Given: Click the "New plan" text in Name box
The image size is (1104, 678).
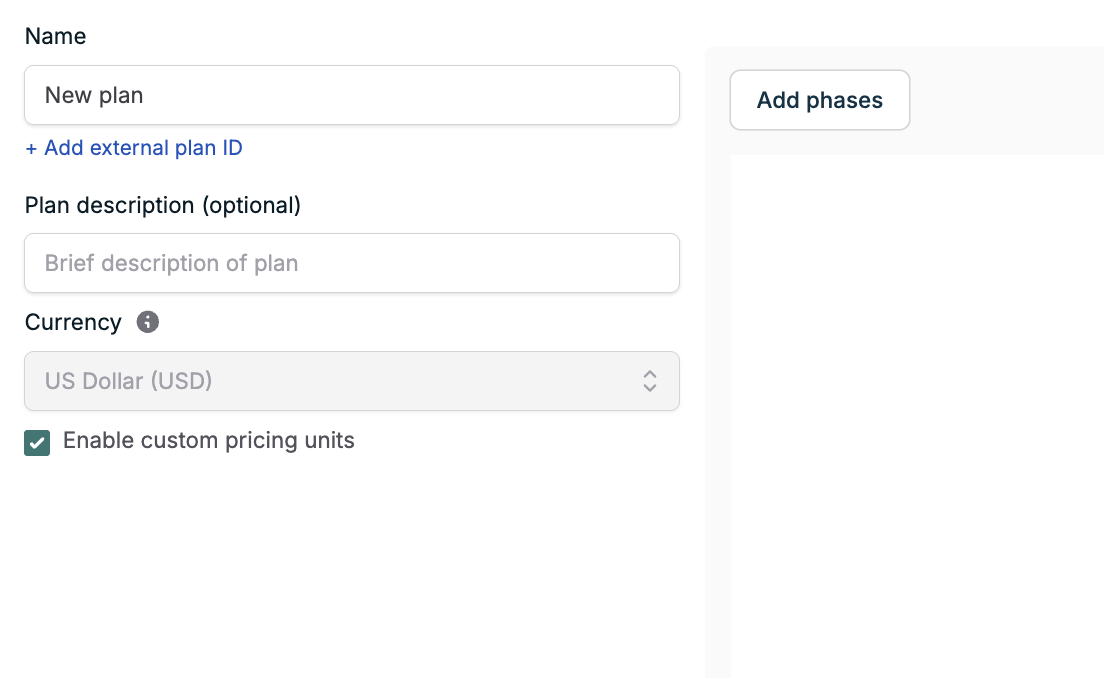Looking at the screenshot, I should click(x=94, y=96).
